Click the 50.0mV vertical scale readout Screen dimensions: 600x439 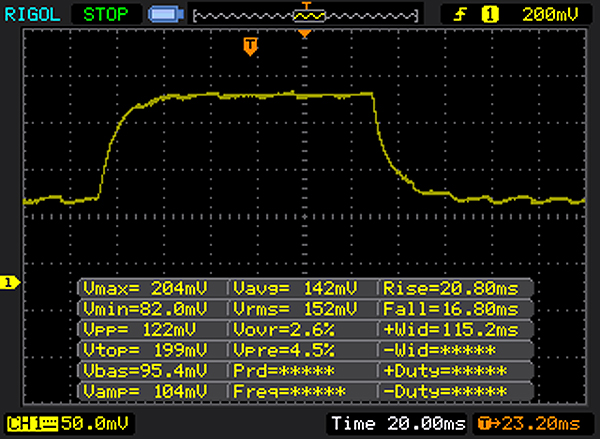click(x=95, y=424)
